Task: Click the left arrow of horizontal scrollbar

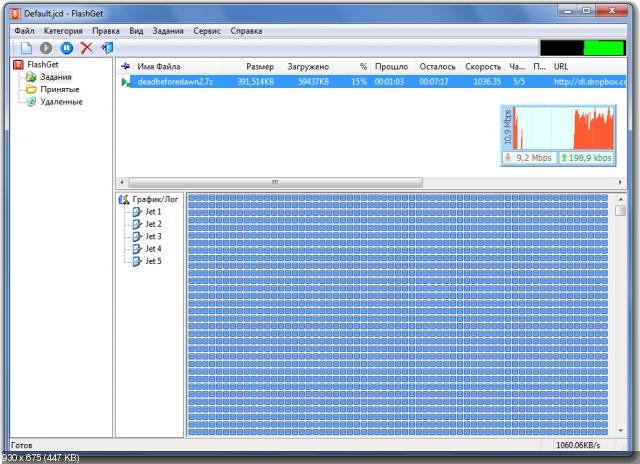Action: [122, 182]
